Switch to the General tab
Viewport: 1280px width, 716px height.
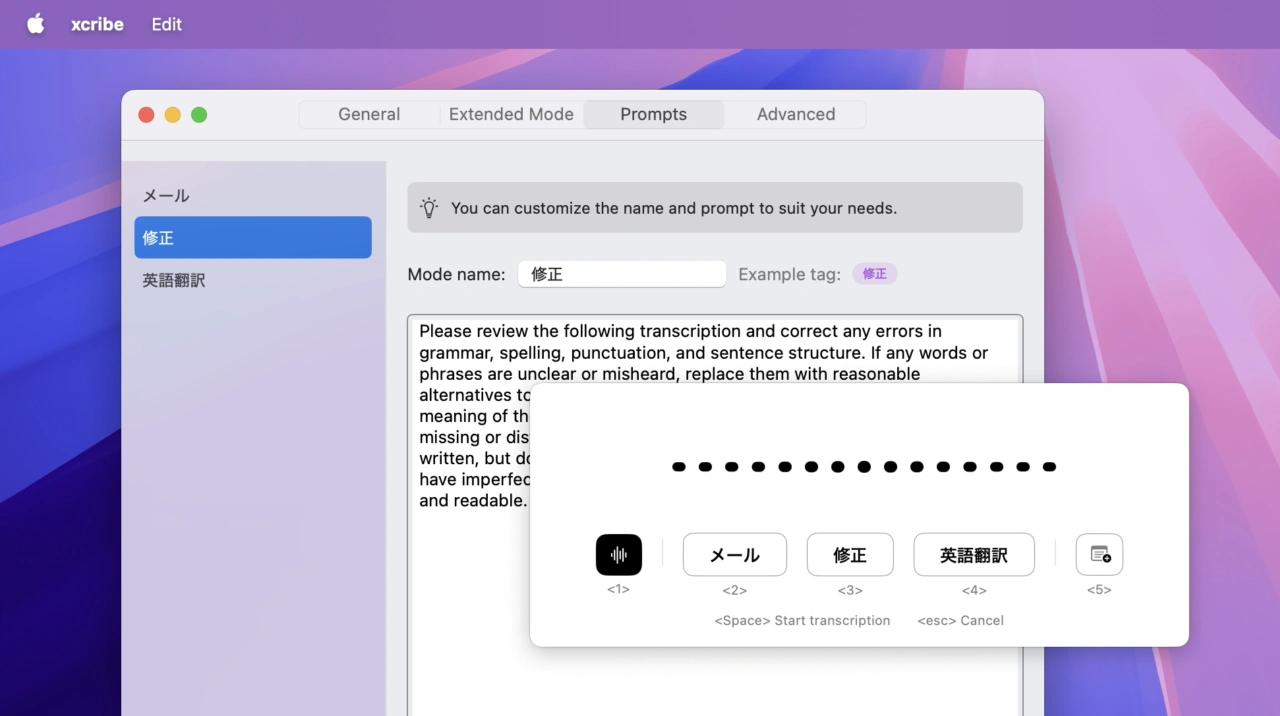(x=369, y=114)
